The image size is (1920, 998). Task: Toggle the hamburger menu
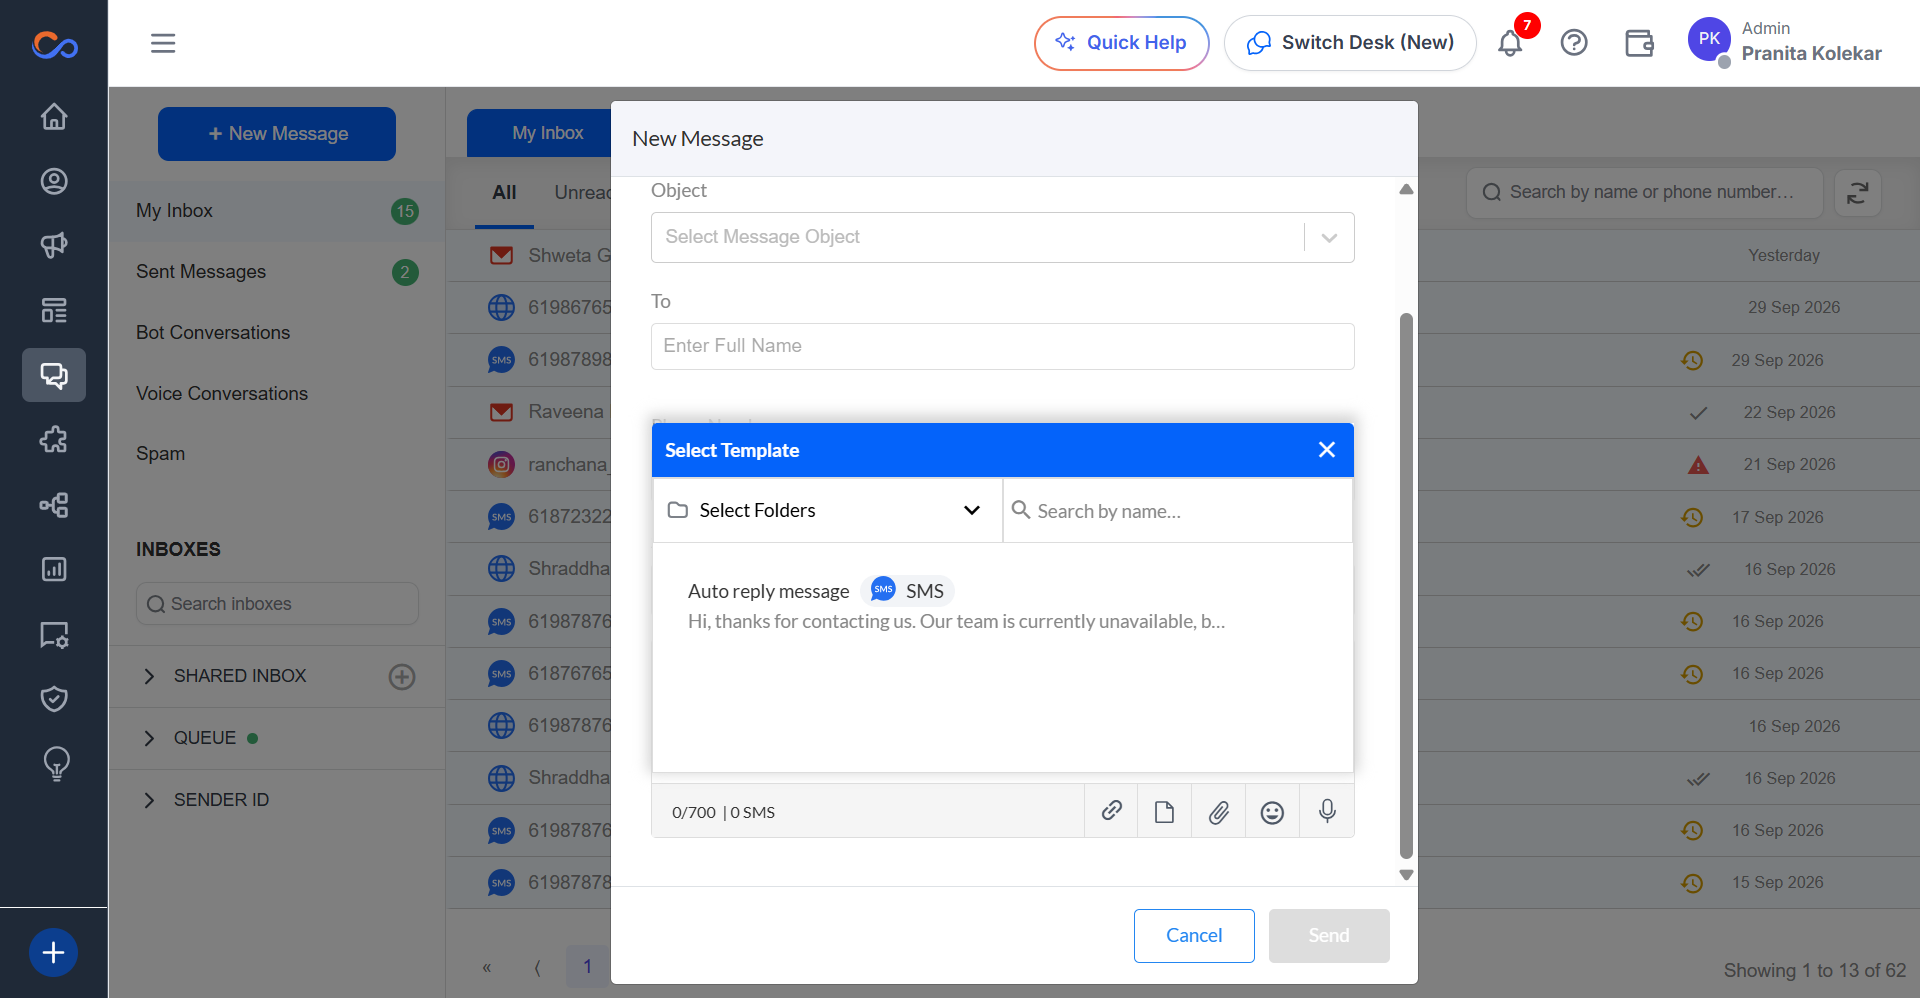[x=163, y=43]
